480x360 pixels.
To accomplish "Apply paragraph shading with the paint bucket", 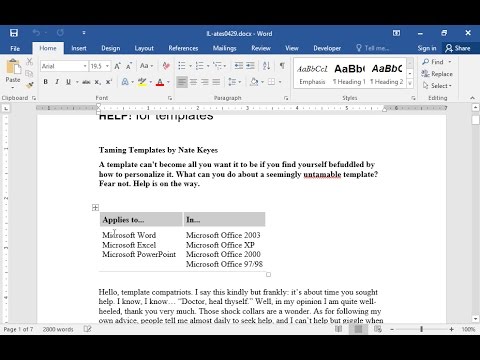I will click(254, 82).
